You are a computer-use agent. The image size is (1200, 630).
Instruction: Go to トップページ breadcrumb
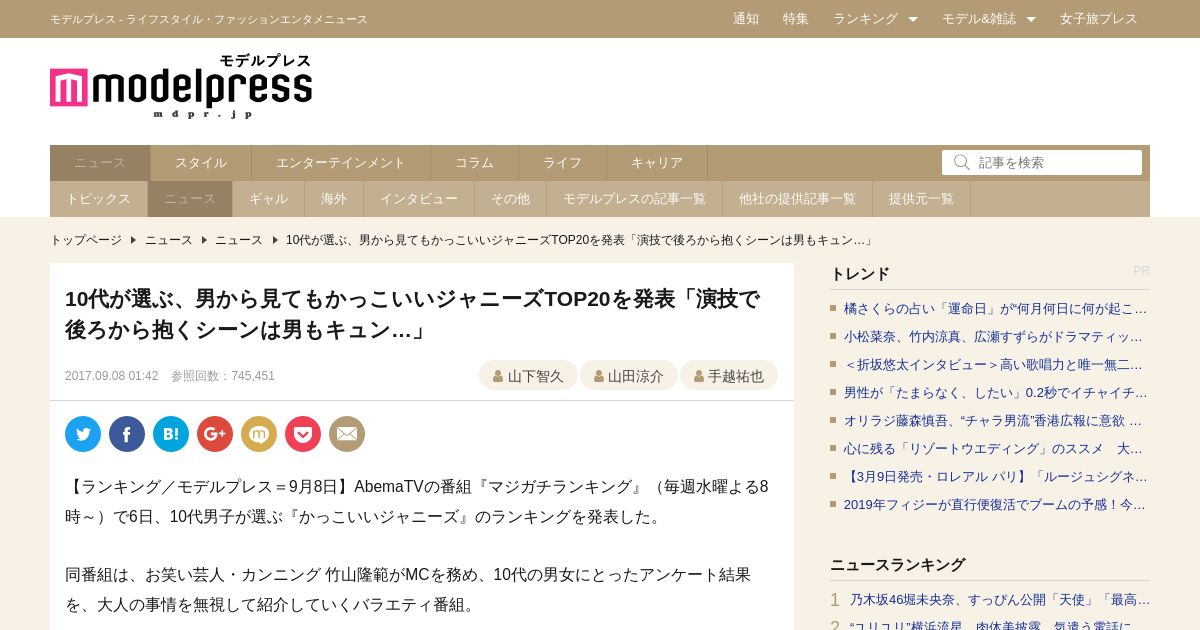tap(86, 240)
